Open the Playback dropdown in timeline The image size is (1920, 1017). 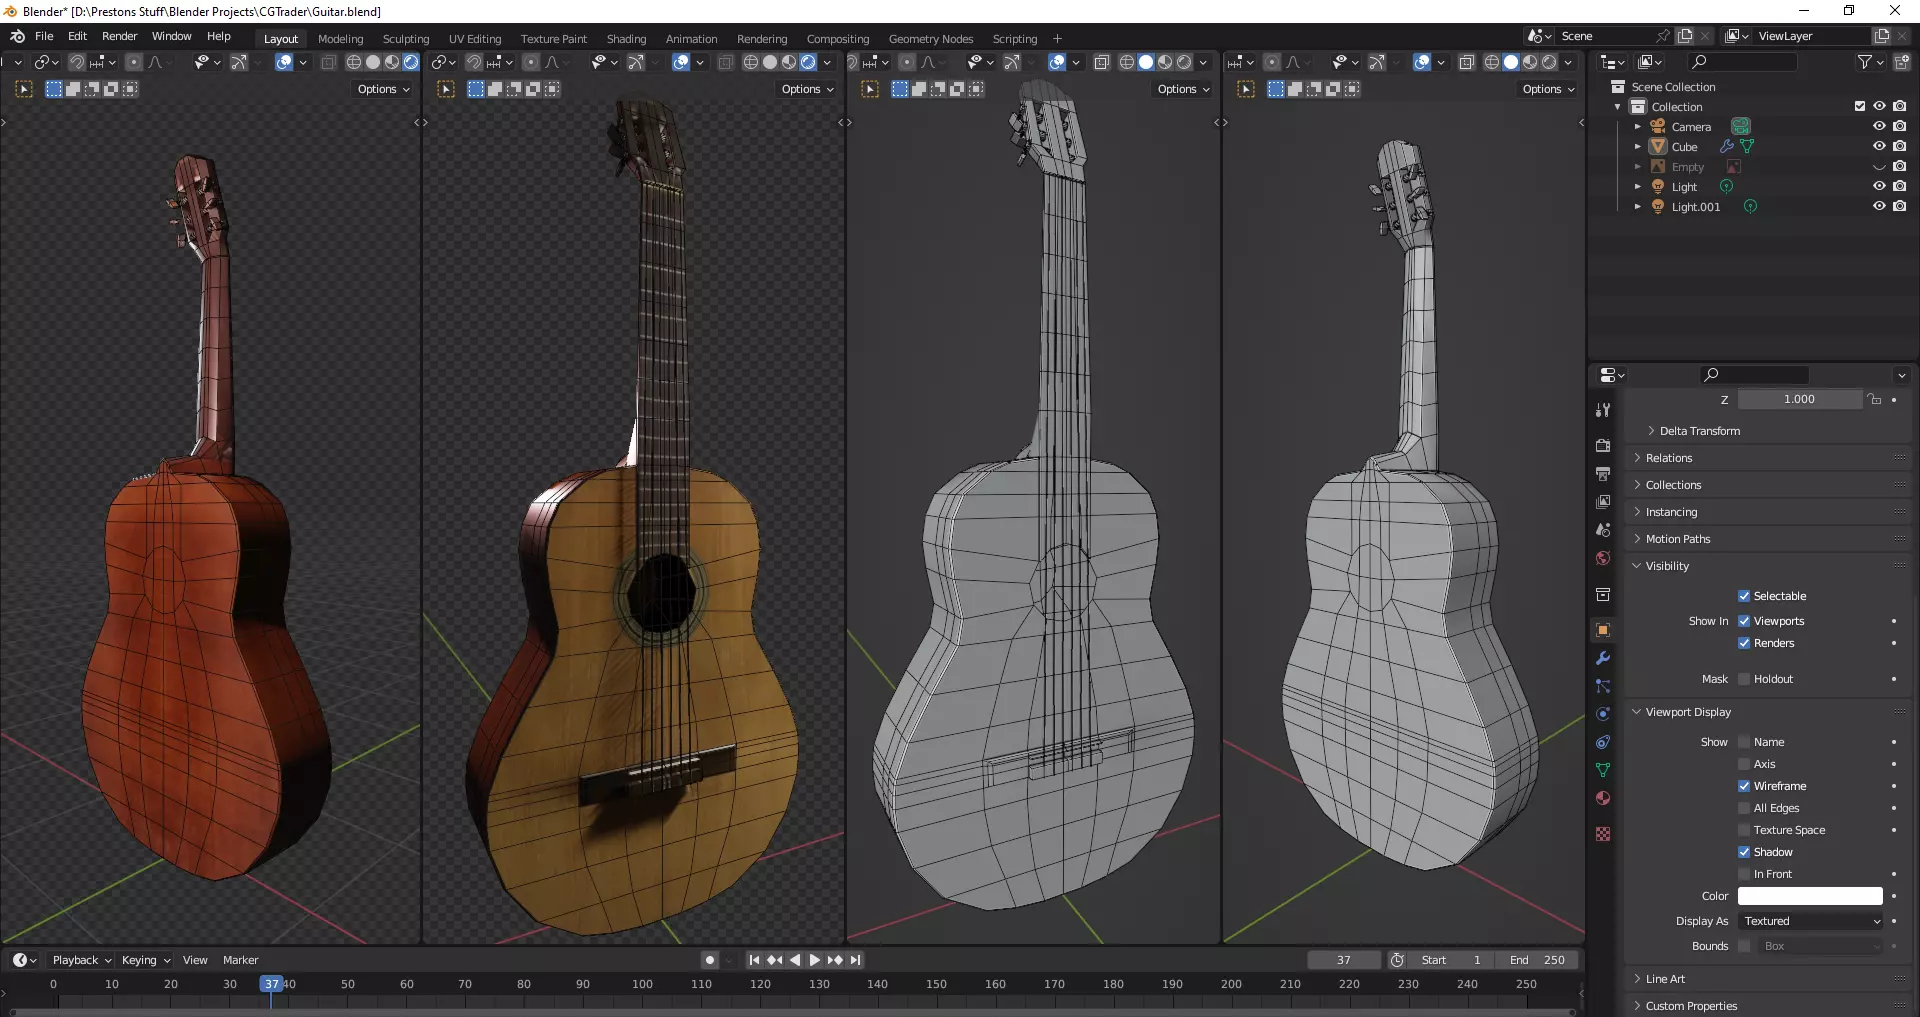[81, 960]
